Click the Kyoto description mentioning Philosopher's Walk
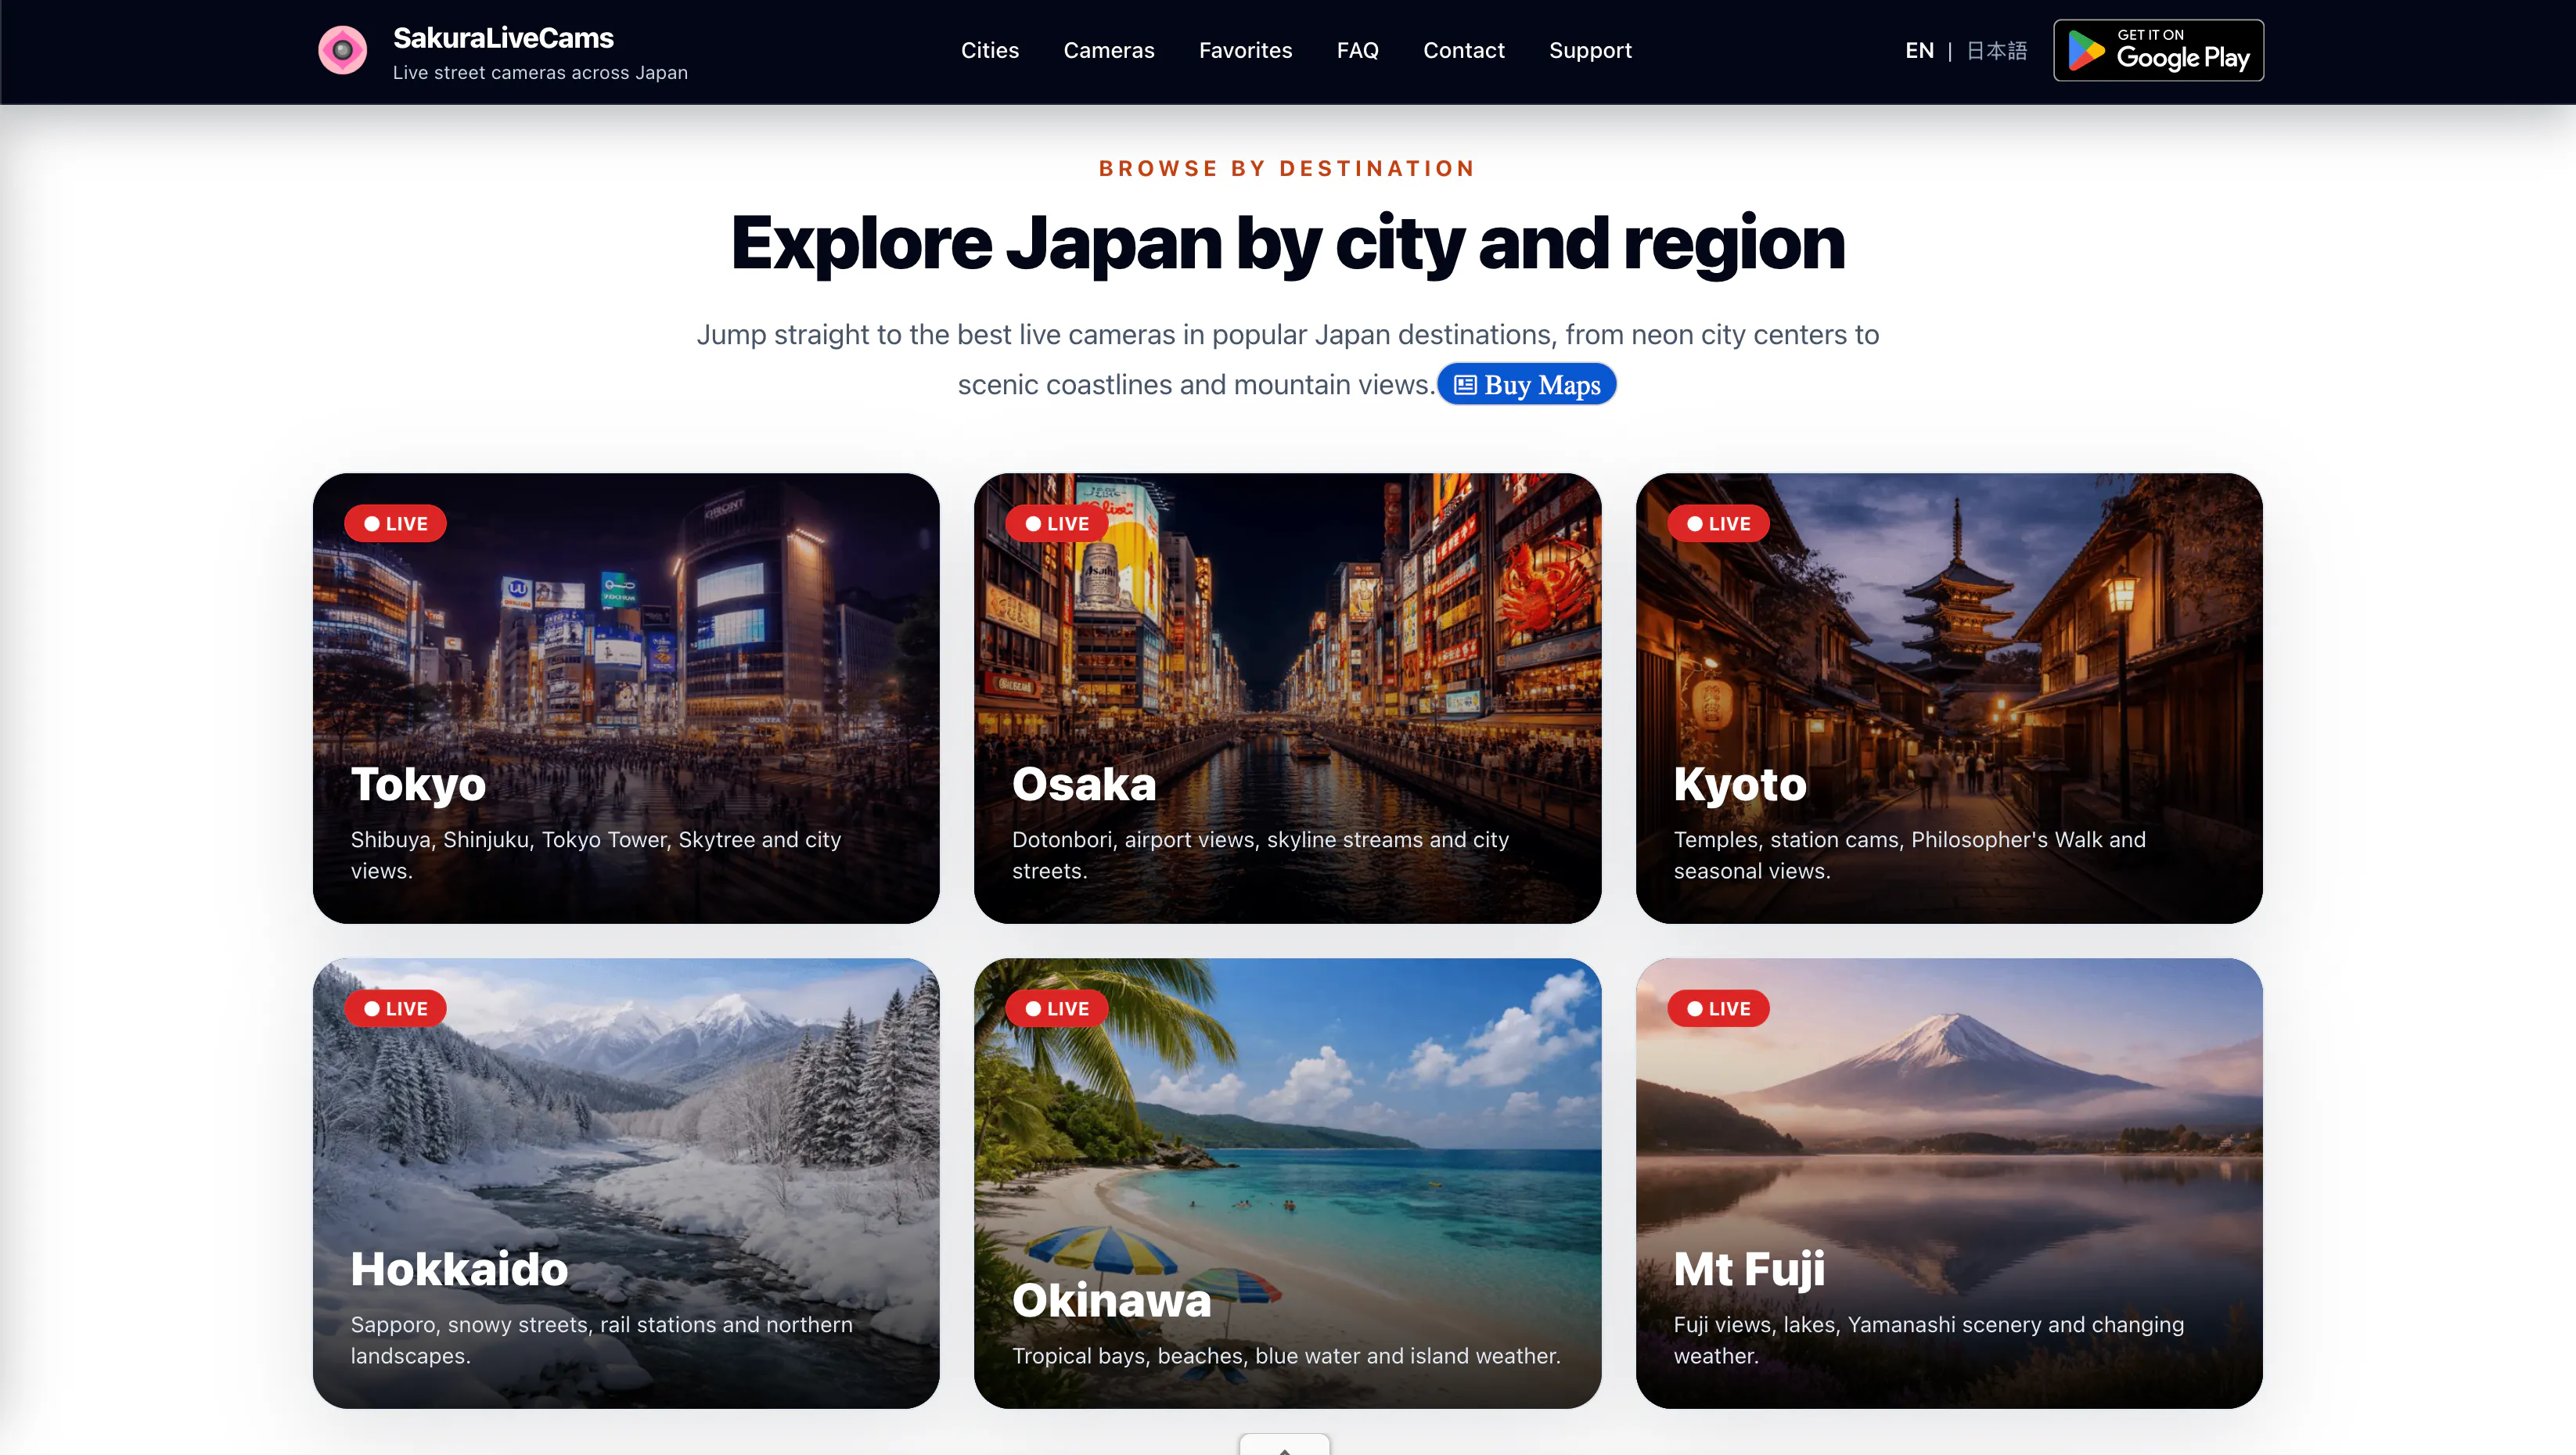This screenshot has width=2576, height=1455. point(1909,855)
